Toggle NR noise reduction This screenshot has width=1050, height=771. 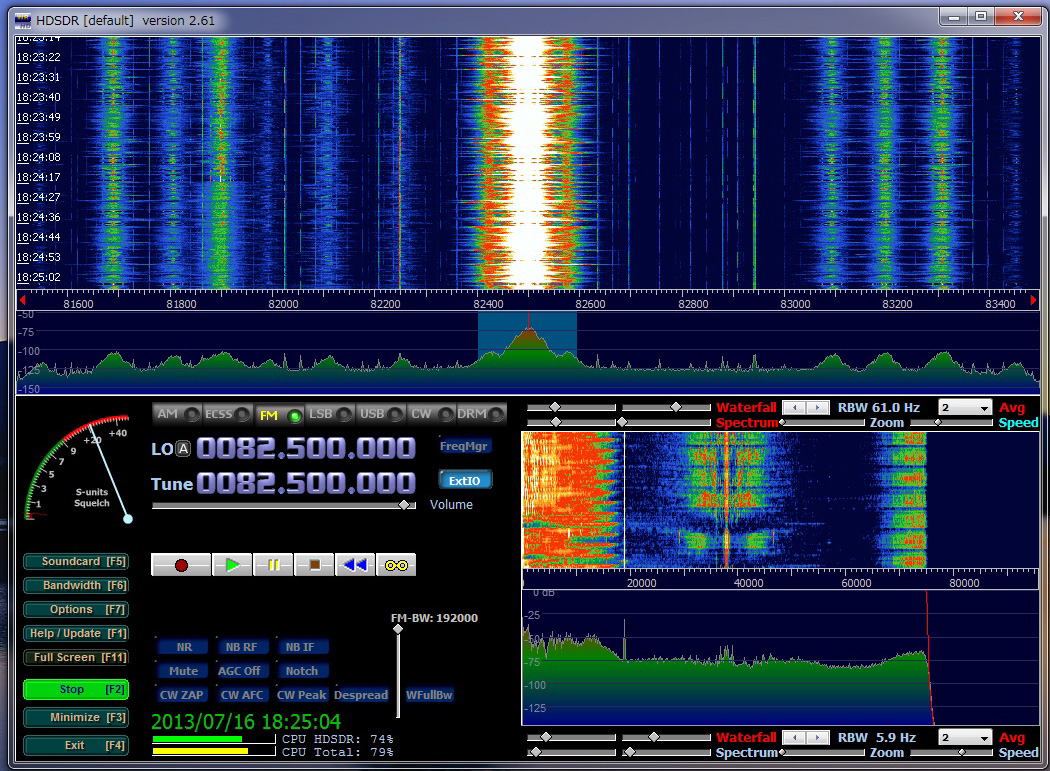coord(183,647)
